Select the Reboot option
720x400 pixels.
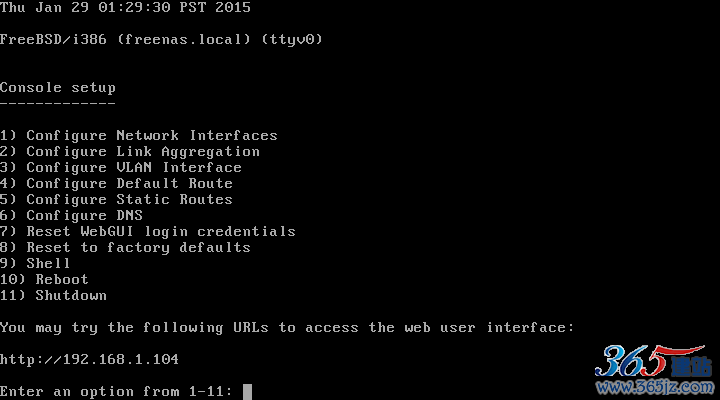tap(44, 280)
